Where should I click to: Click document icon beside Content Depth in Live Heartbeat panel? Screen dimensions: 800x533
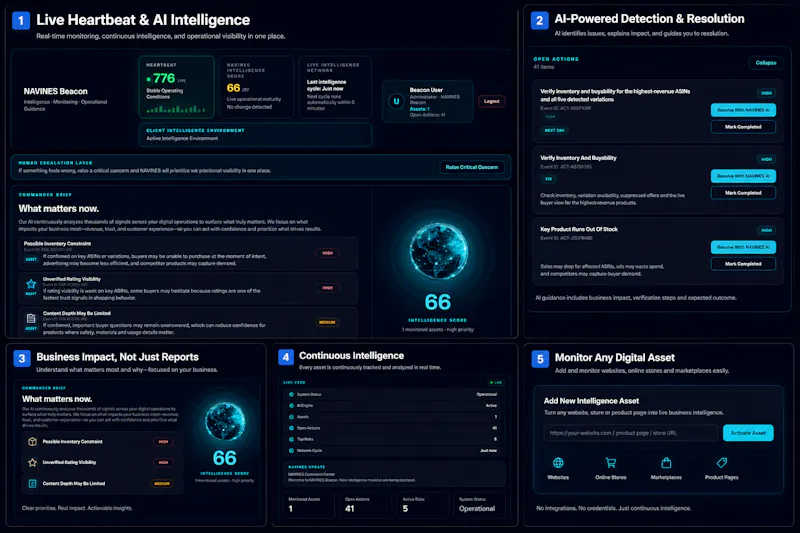point(31,319)
